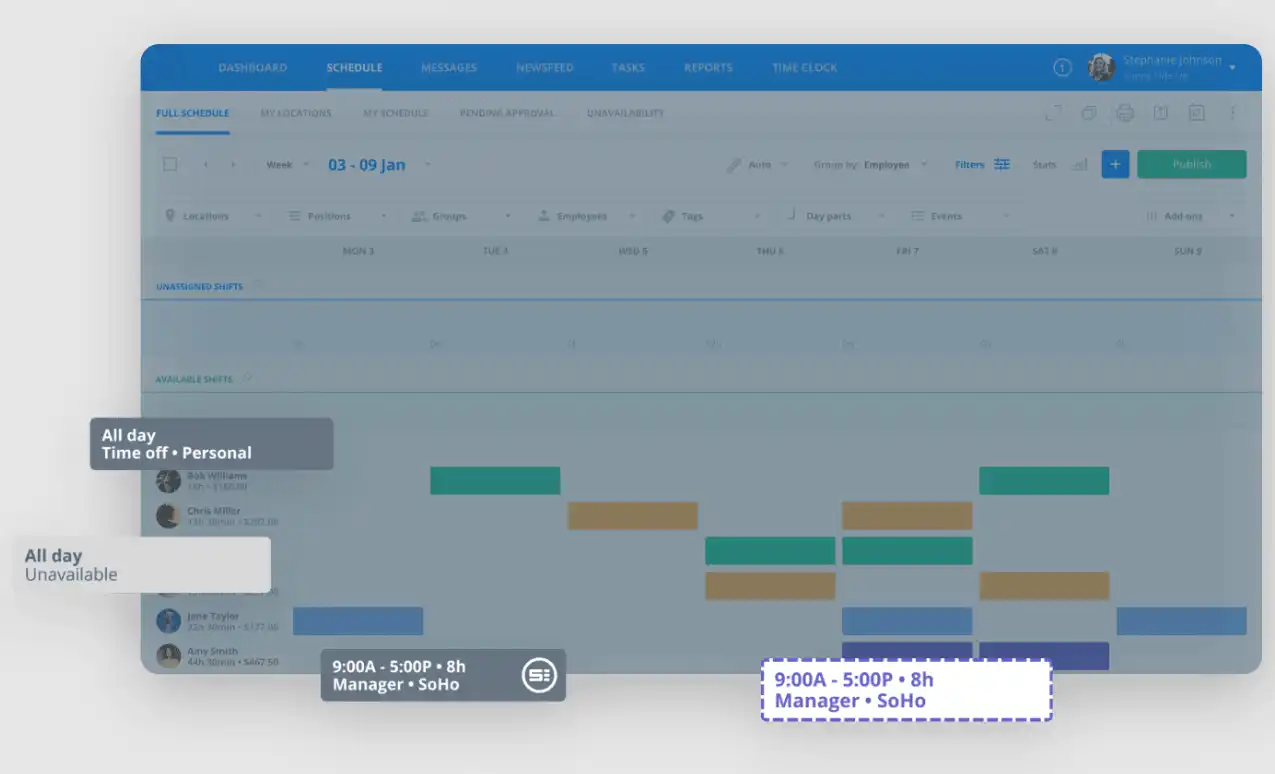The height and width of the screenshot is (774, 1275).
Task: Open the Messages section in top navigation
Action: [448, 67]
